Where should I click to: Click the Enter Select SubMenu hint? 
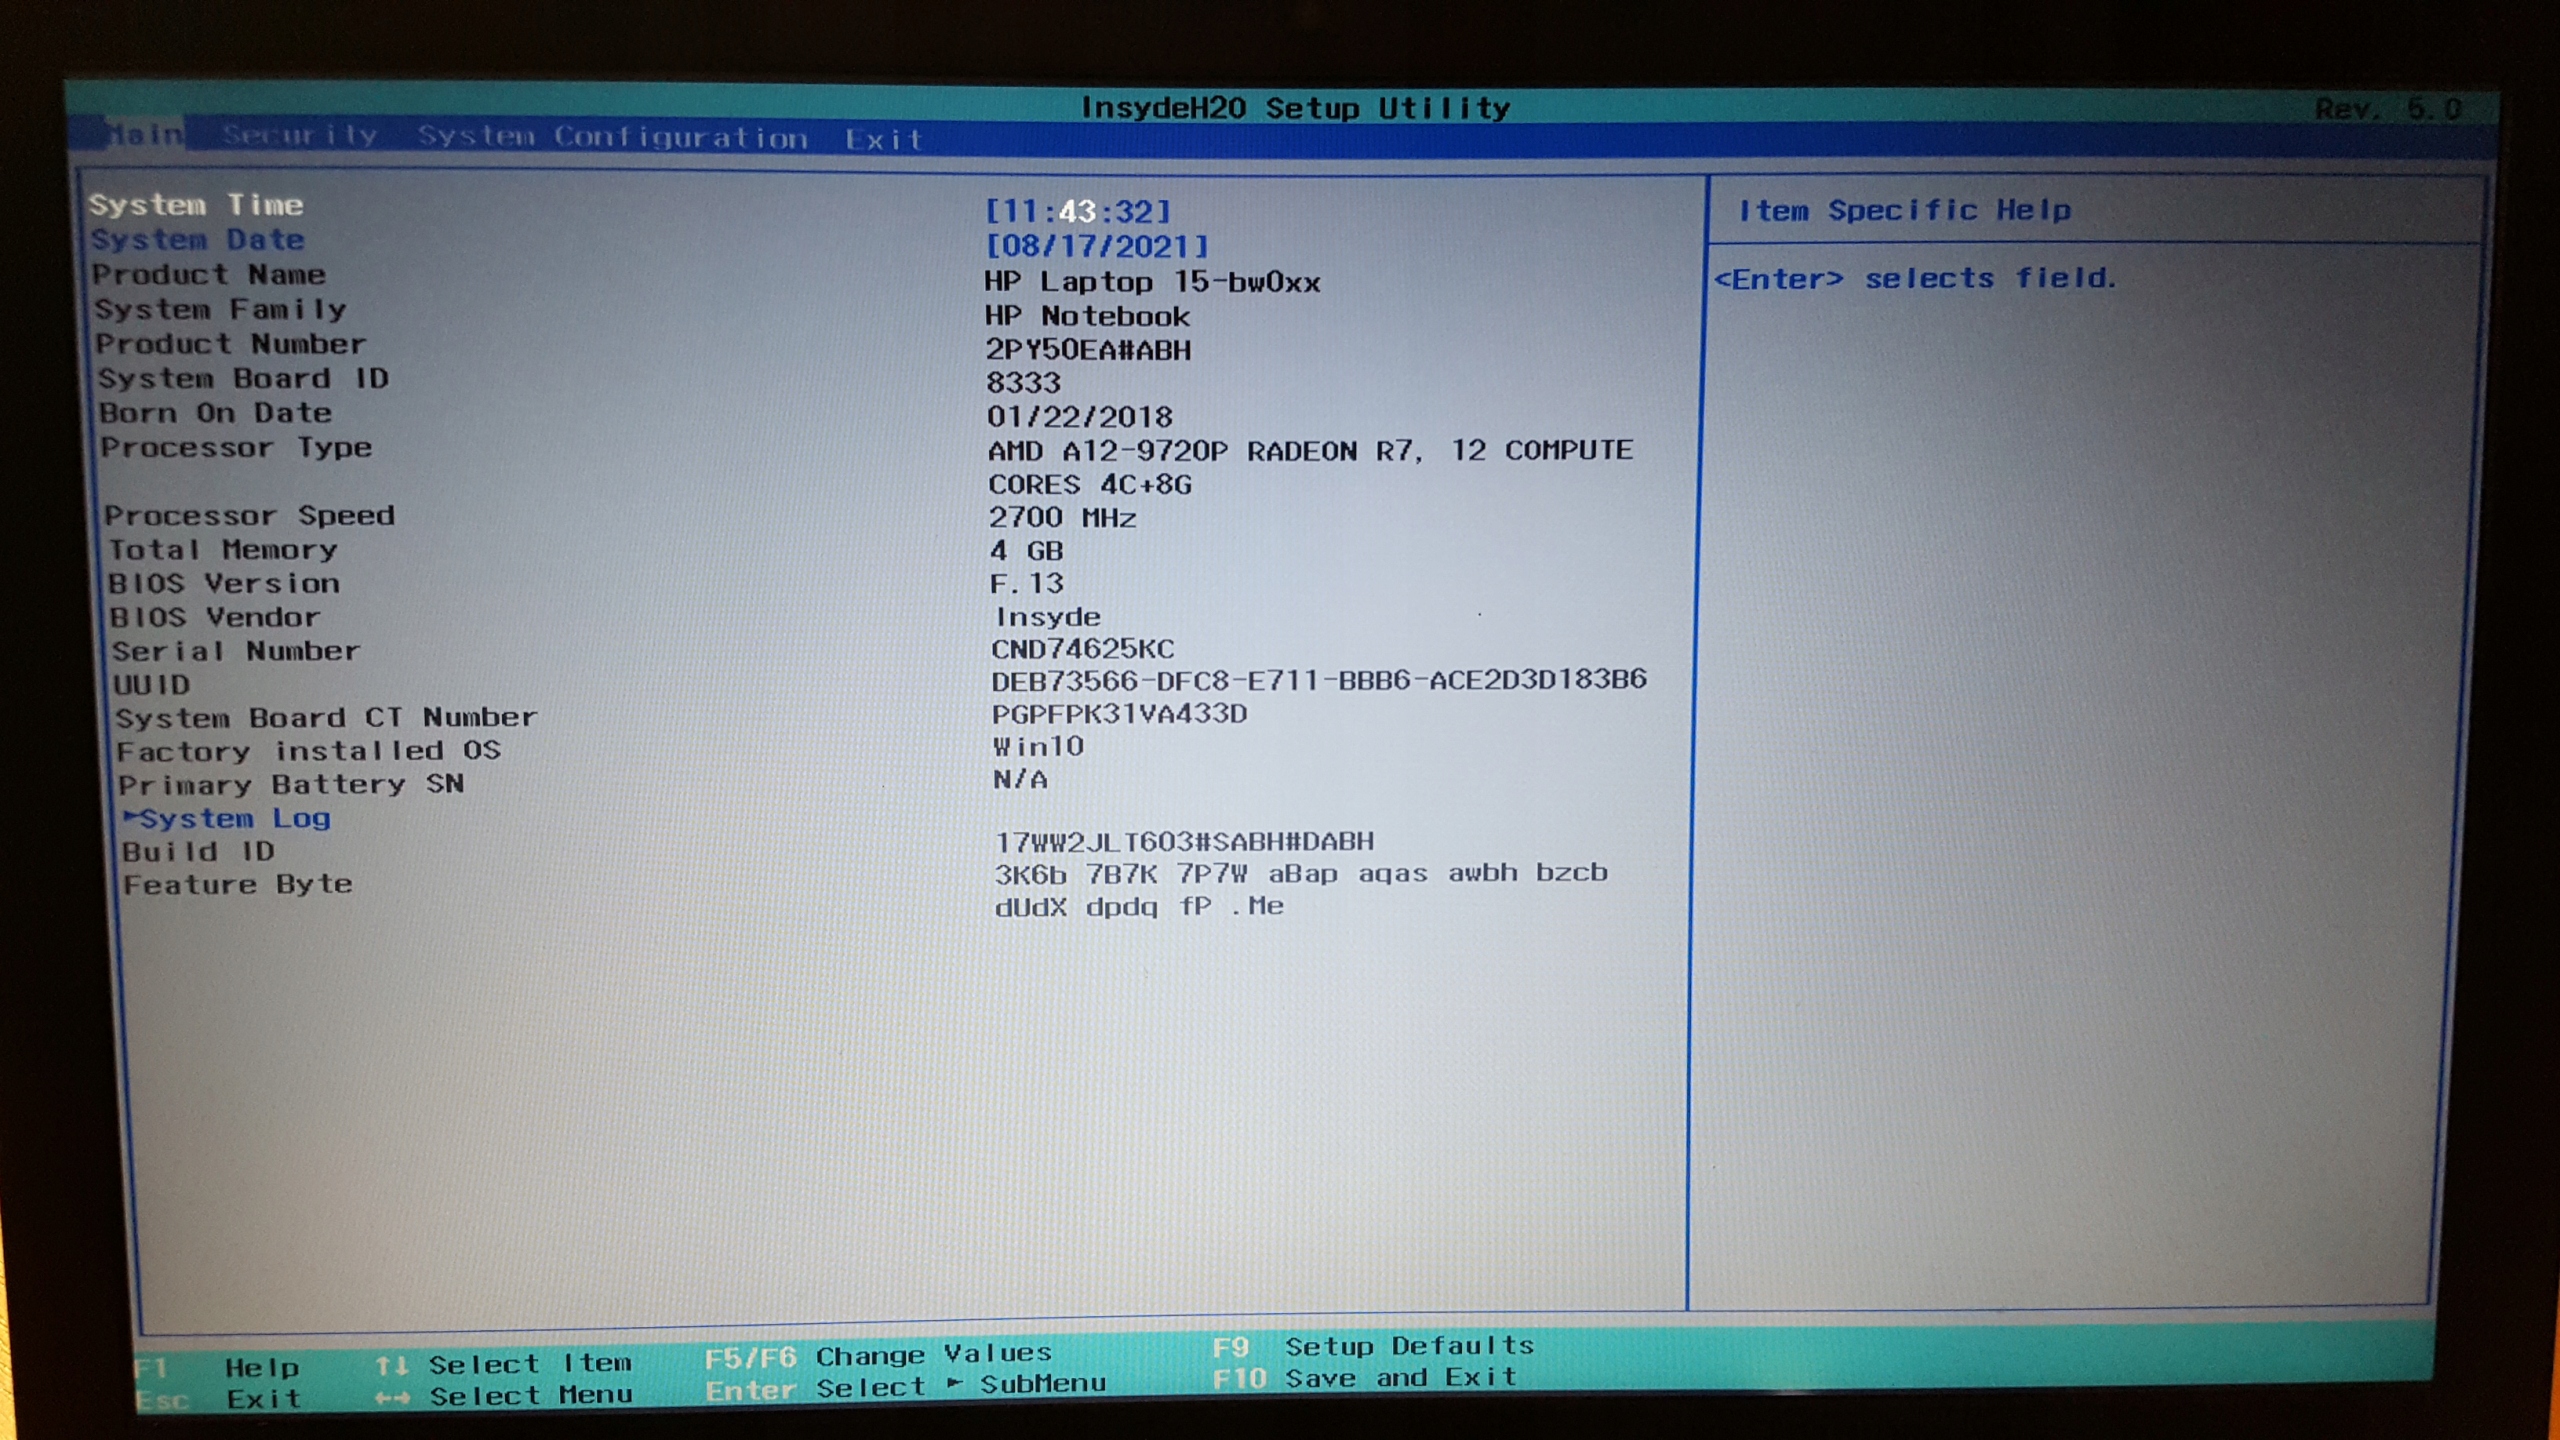[x=905, y=1387]
